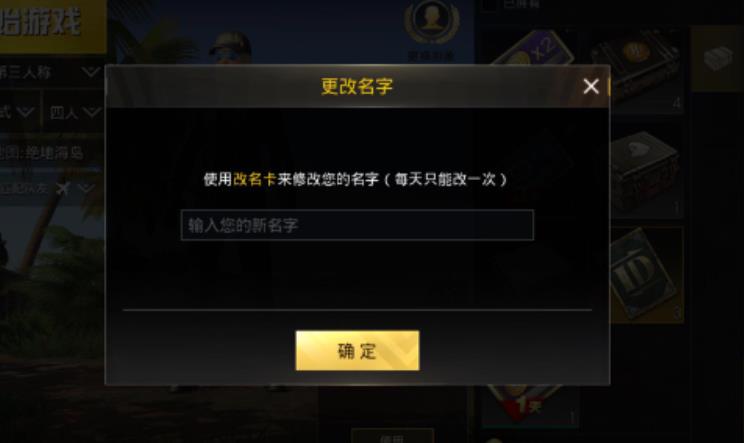Open the 四人 squad size dropdown
This screenshot has height=443, width=744.
[x=74, y=112]
